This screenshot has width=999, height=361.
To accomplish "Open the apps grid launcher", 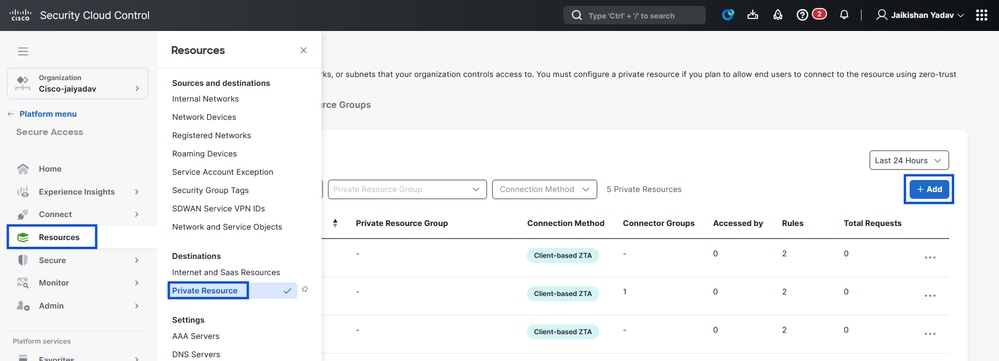I will click(x=982, y=15).
